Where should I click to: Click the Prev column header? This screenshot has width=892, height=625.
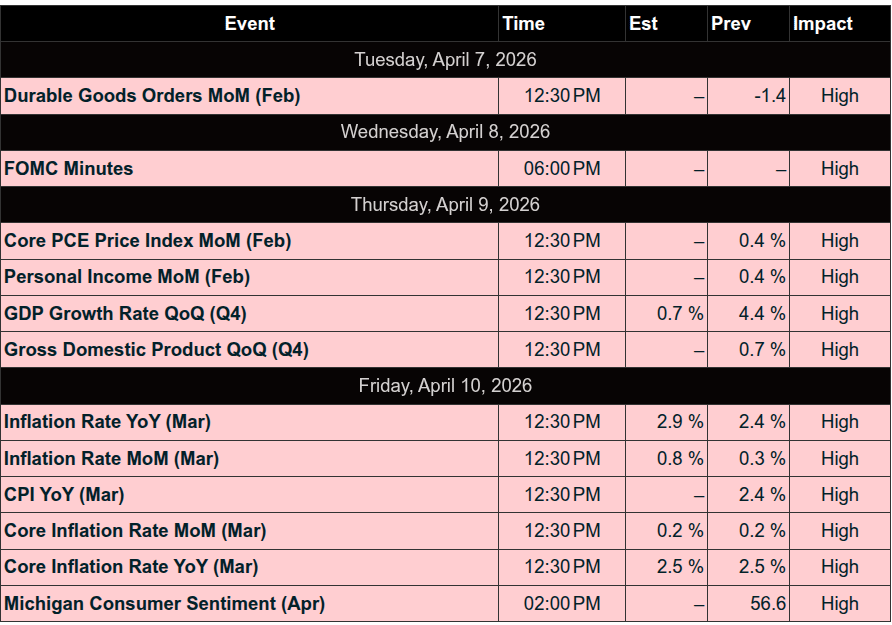click(730, 24)
